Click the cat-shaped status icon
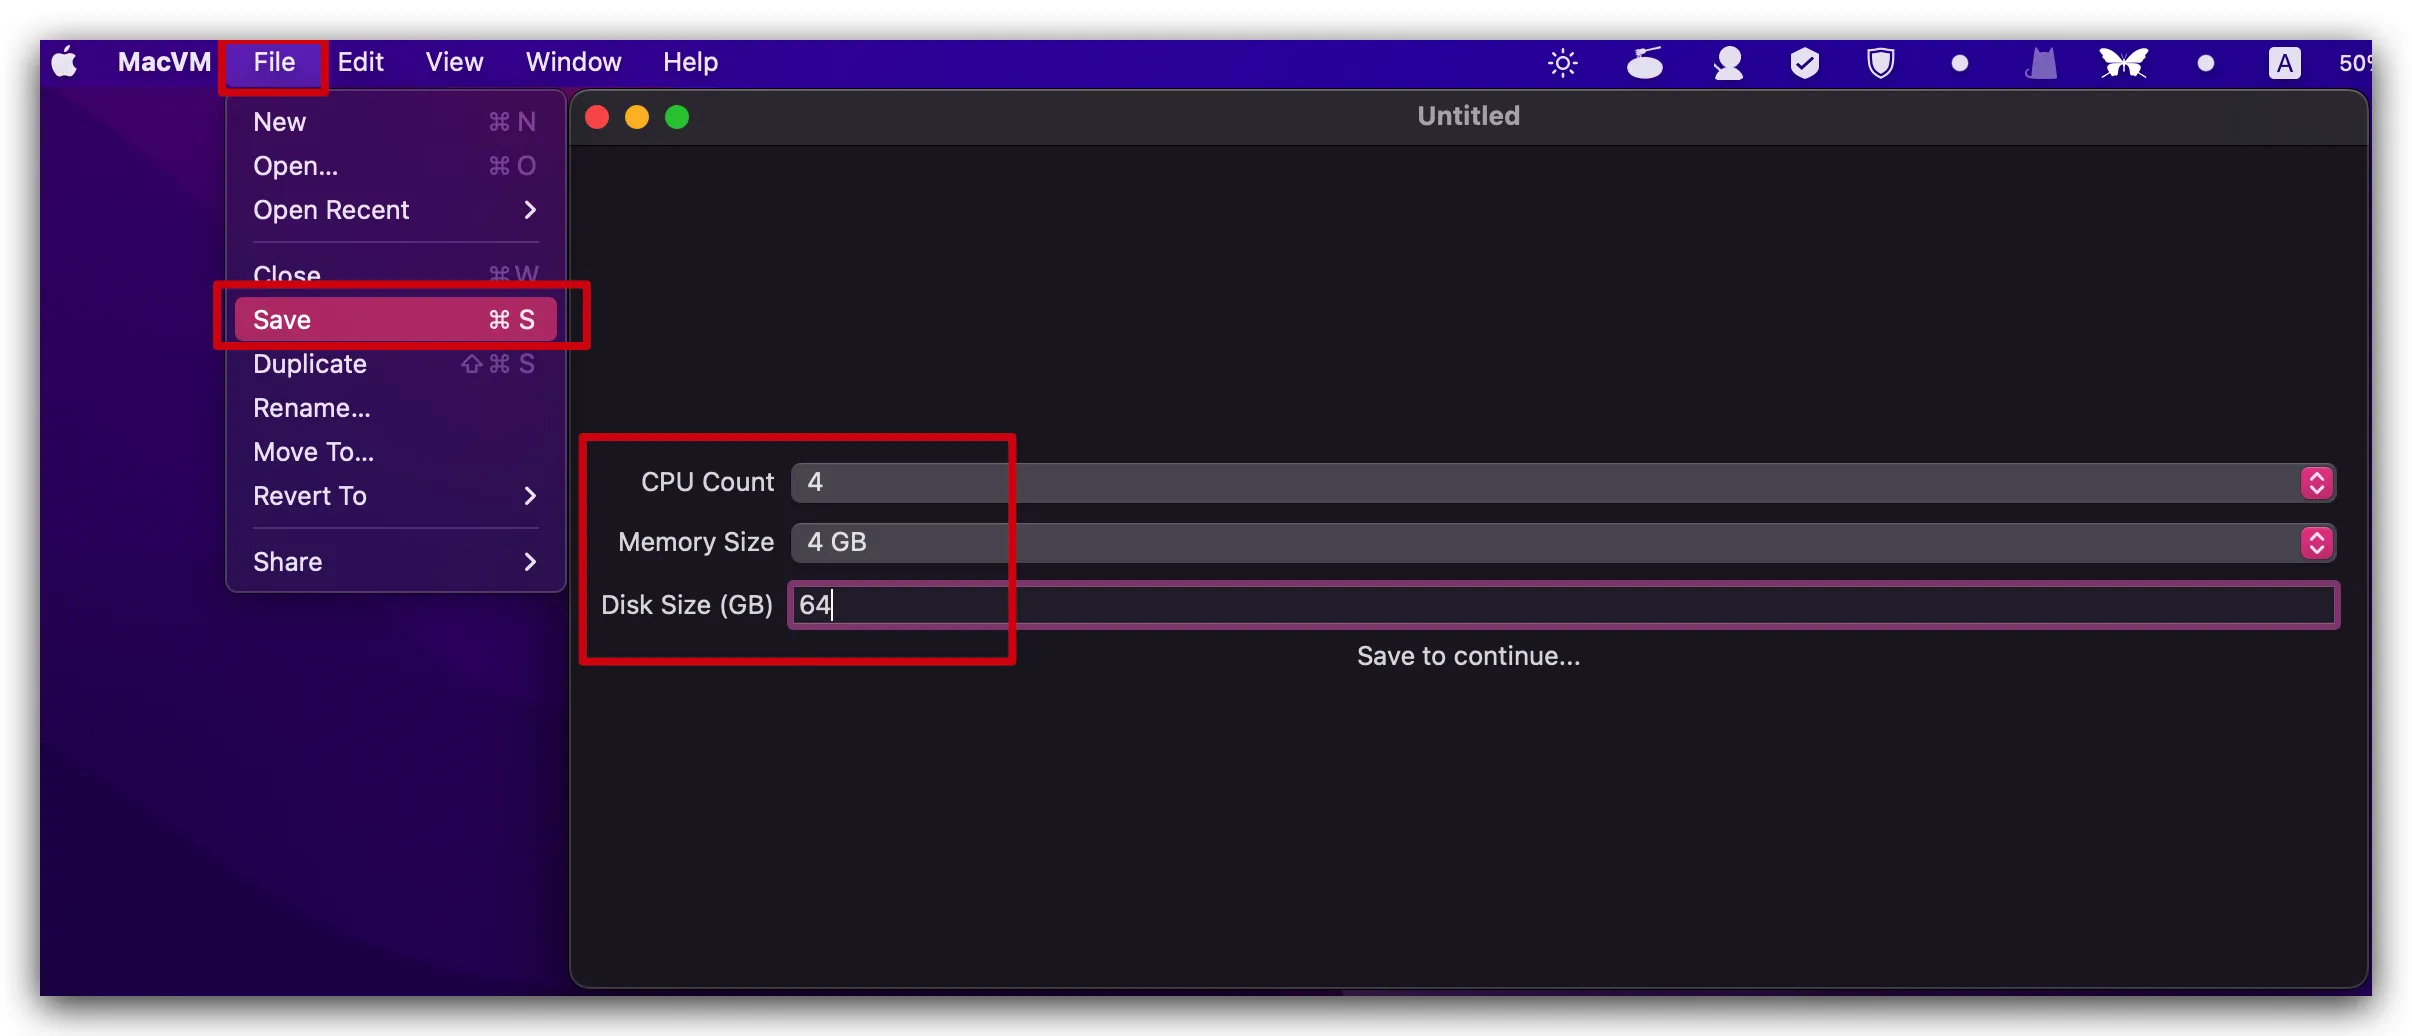2412x1036 pixels. 2041,63
